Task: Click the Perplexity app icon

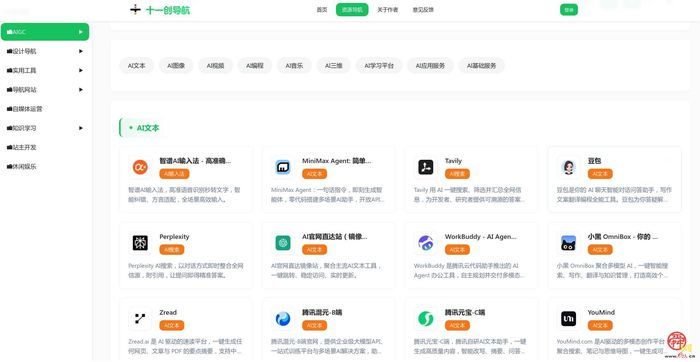Action: point(140,243)
